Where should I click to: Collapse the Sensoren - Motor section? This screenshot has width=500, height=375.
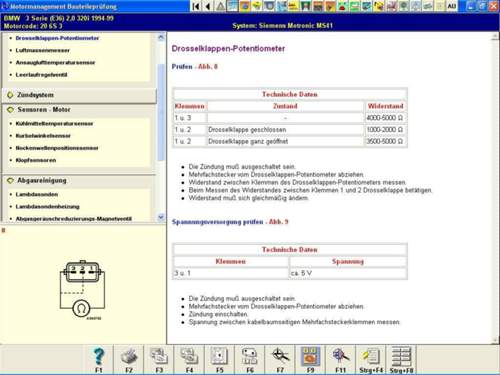point(10,110)
